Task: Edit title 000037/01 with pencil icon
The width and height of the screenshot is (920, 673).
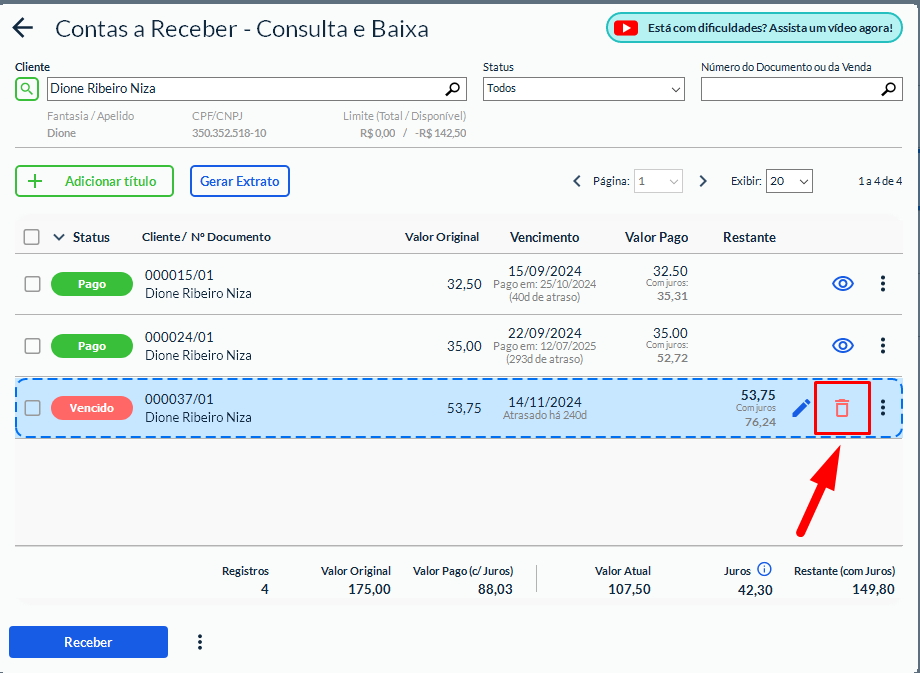Action: 801,408
